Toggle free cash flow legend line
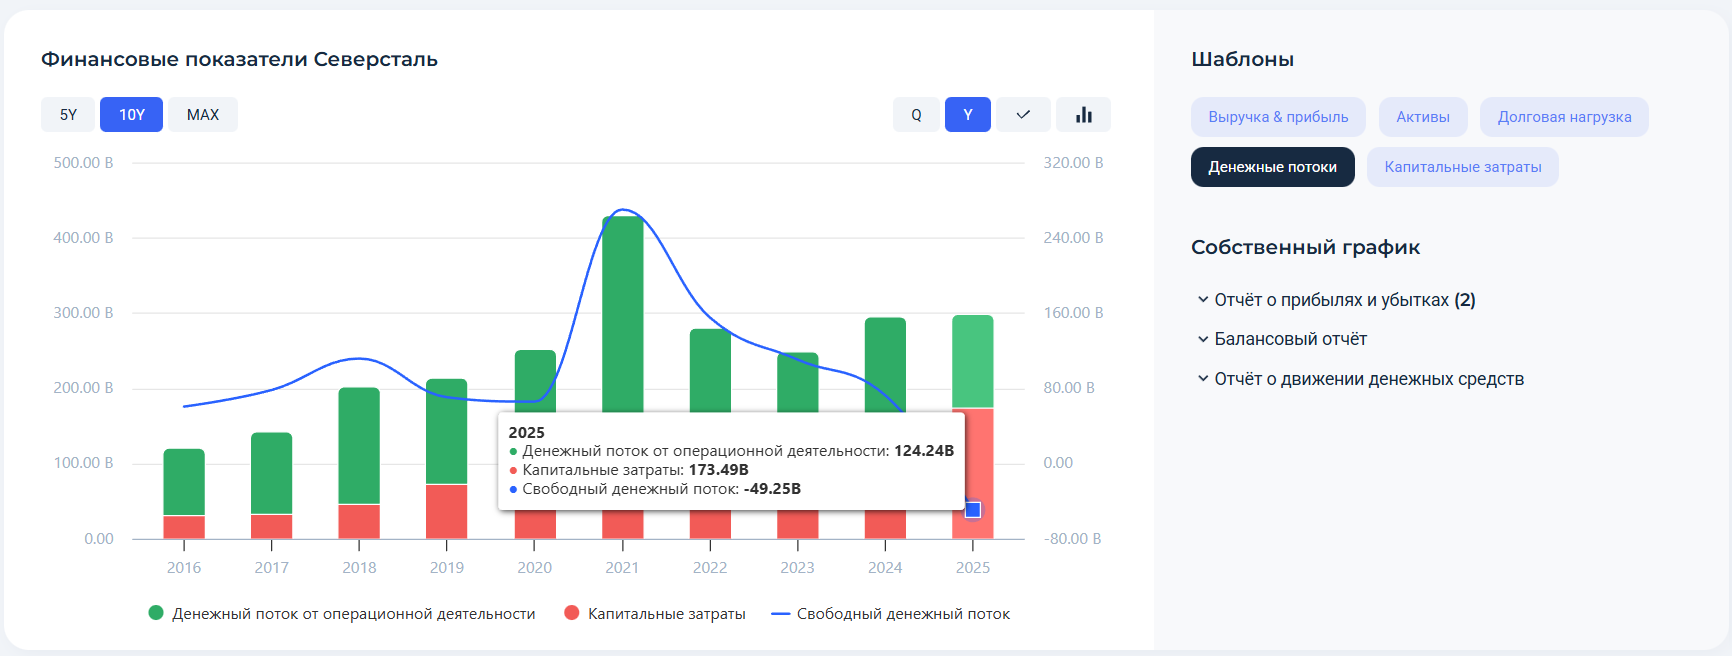The height and width of the screenshot is (656, 1732). (781, 613)
